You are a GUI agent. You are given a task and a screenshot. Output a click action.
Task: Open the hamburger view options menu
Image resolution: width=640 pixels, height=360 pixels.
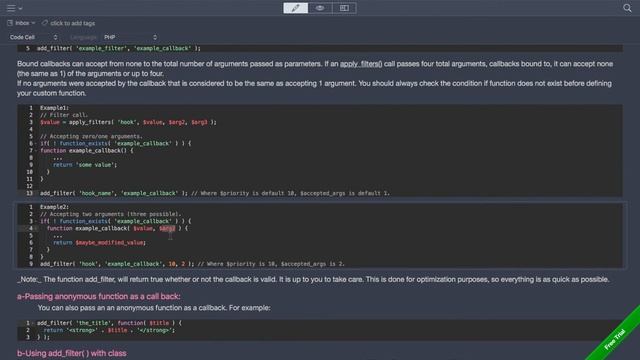click(14, 8)
